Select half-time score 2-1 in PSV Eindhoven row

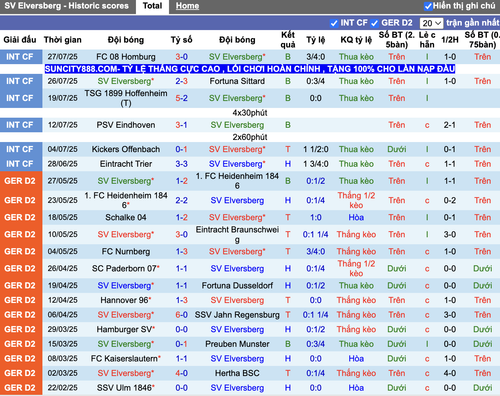click(450, 125)
